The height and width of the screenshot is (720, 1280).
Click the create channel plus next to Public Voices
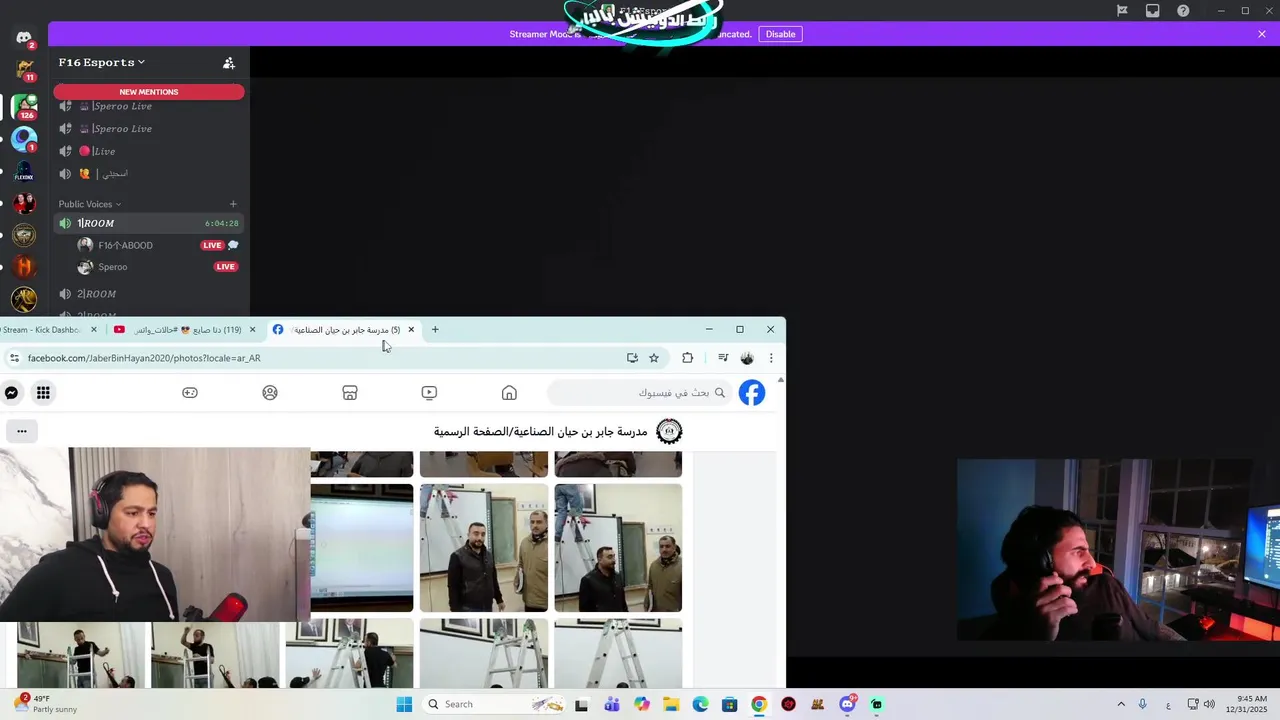click(233, 204)
